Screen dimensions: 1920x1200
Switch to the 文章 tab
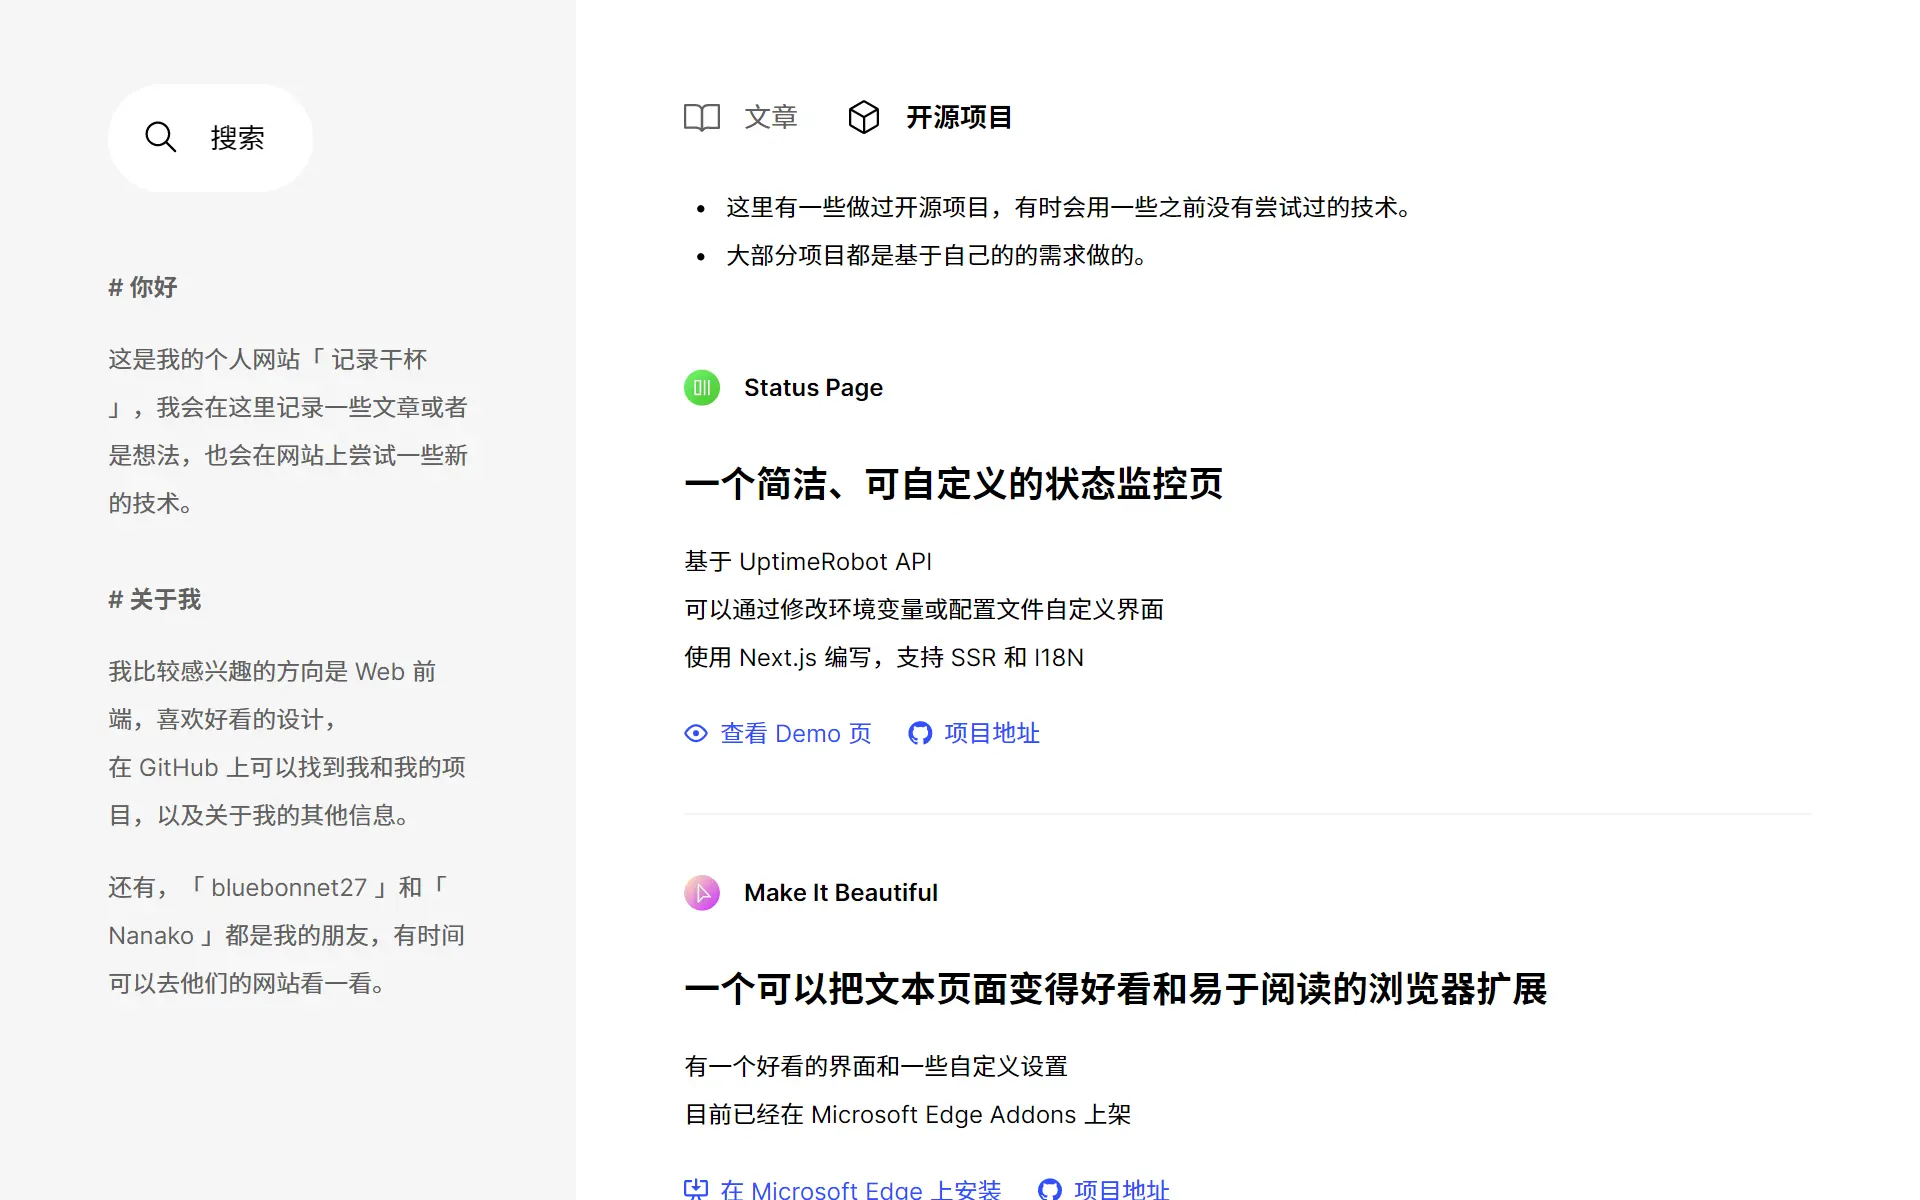coord(770,117)
